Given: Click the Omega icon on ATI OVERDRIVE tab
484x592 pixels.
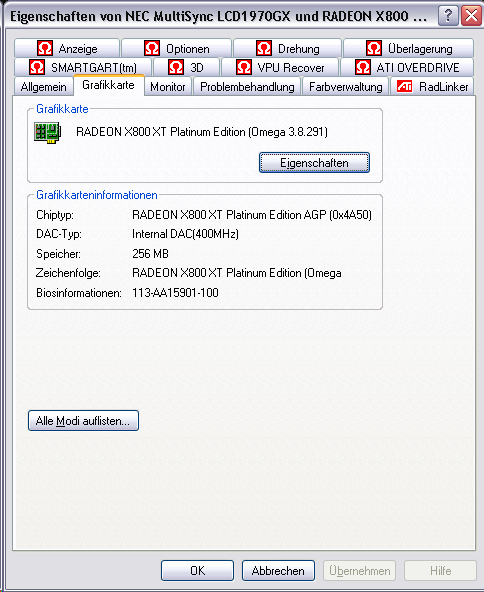Looking at the screenshot, I should pyautogui.click(x=362, y=67).
